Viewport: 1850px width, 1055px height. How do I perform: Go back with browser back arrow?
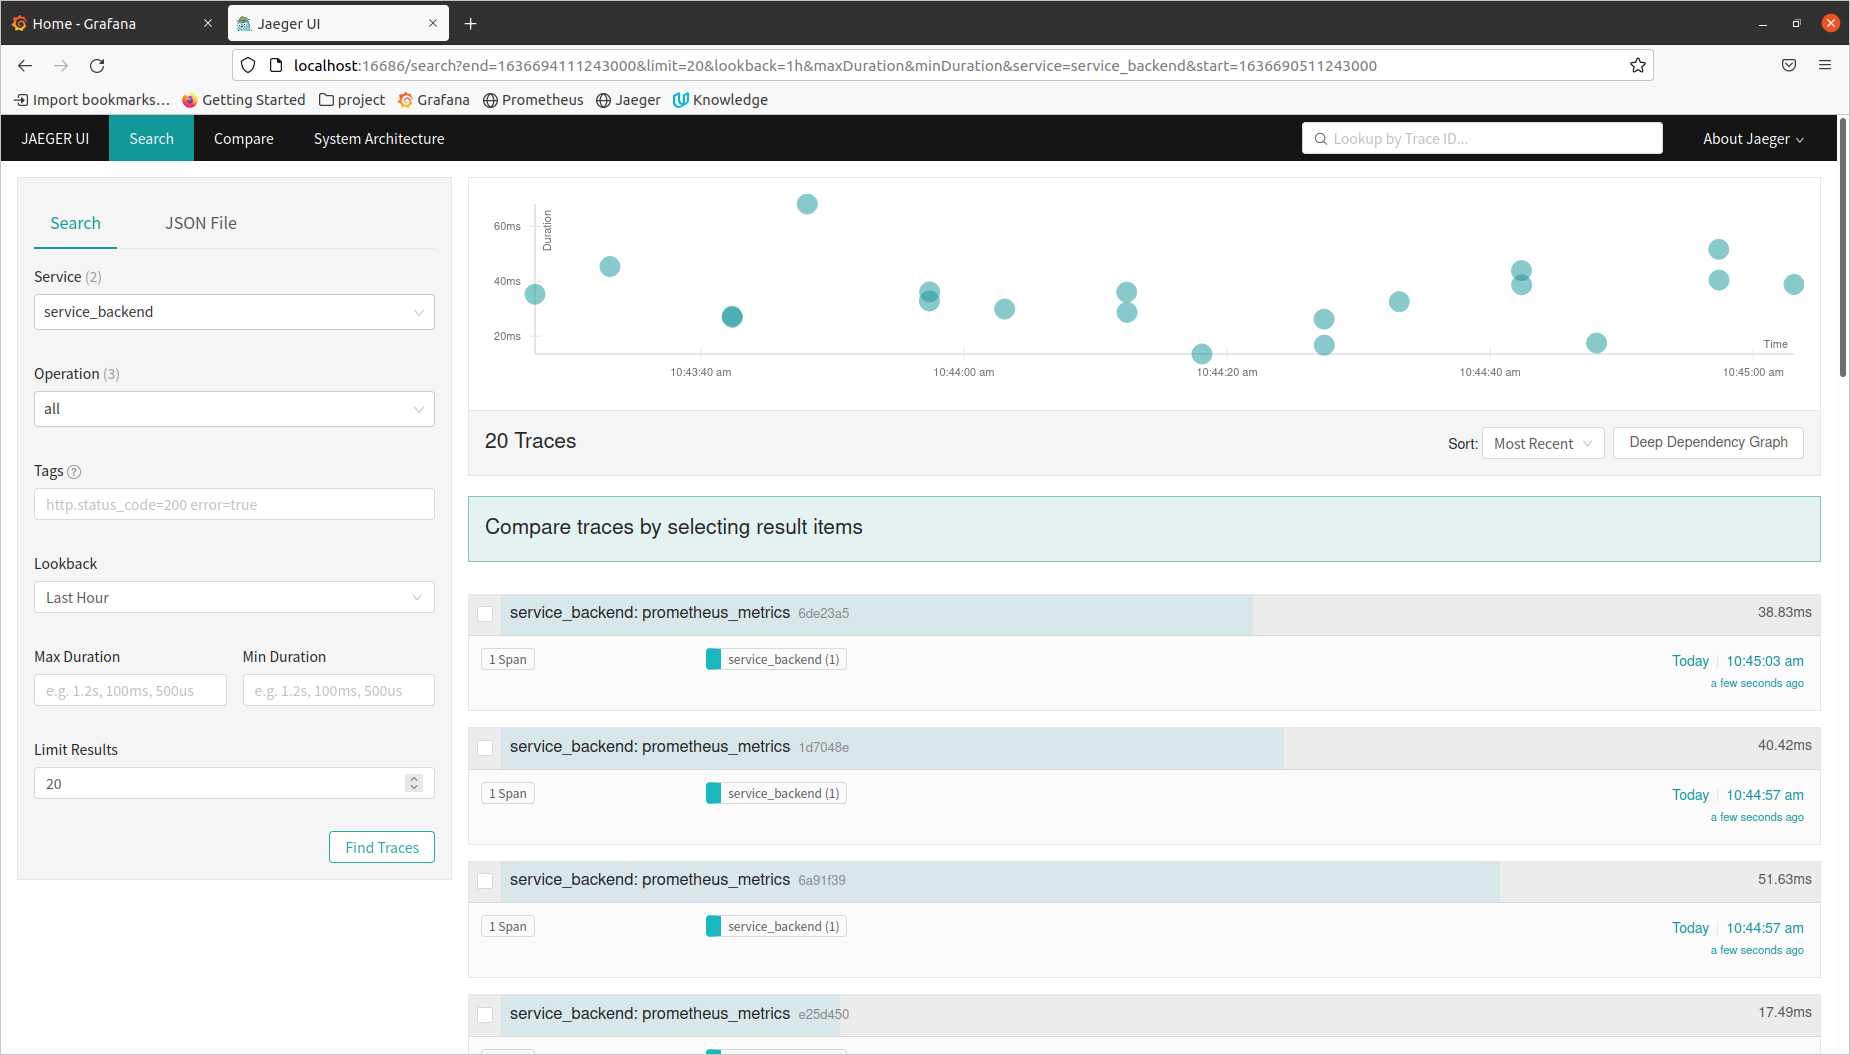tap(25, 66)
